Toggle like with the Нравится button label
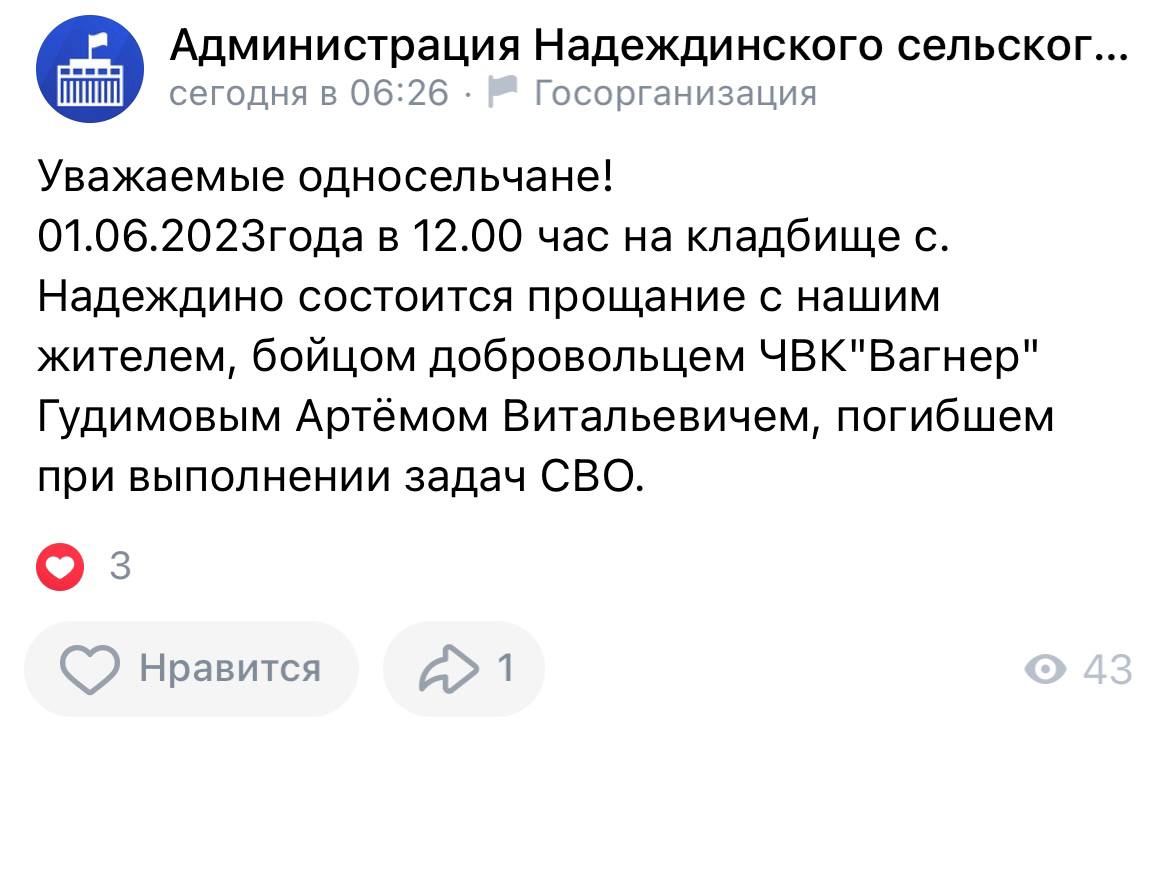Screen dimensions: 1170x882 230,668
